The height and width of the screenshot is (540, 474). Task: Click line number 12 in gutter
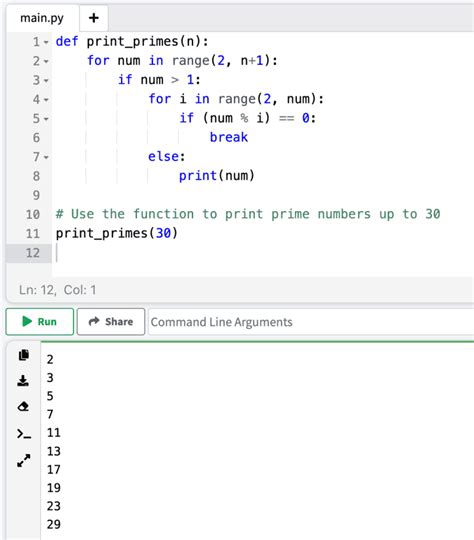33,253
